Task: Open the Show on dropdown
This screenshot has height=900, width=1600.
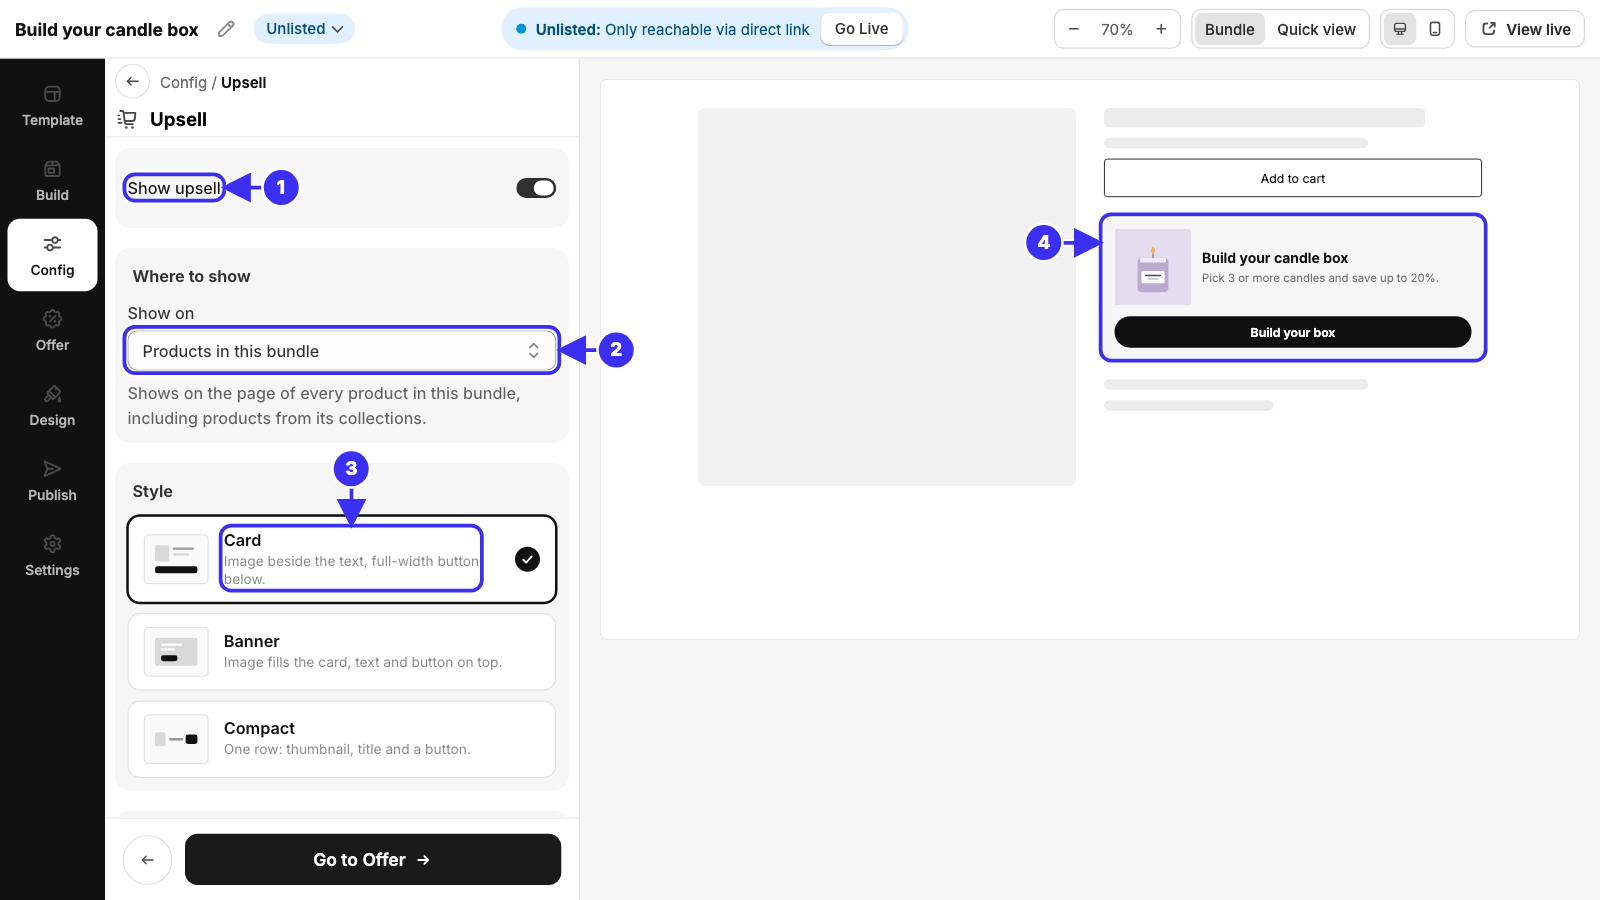Action: click(x=342, y=351)
